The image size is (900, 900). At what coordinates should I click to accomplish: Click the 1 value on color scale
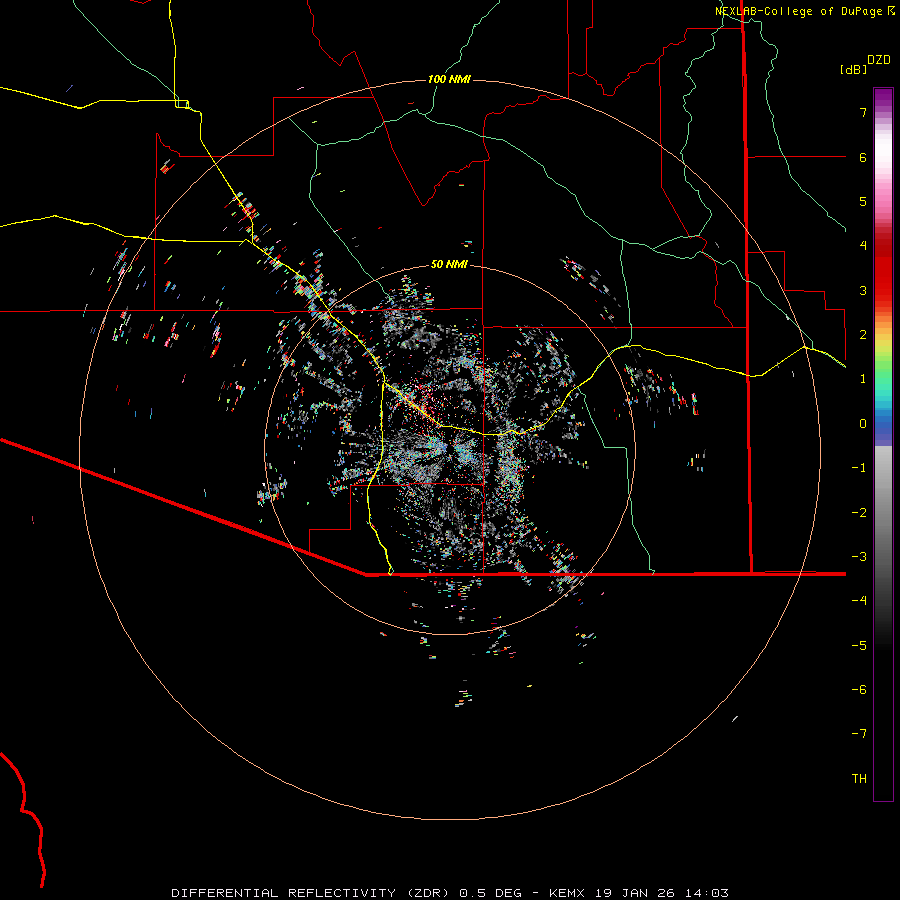(863, 379)
